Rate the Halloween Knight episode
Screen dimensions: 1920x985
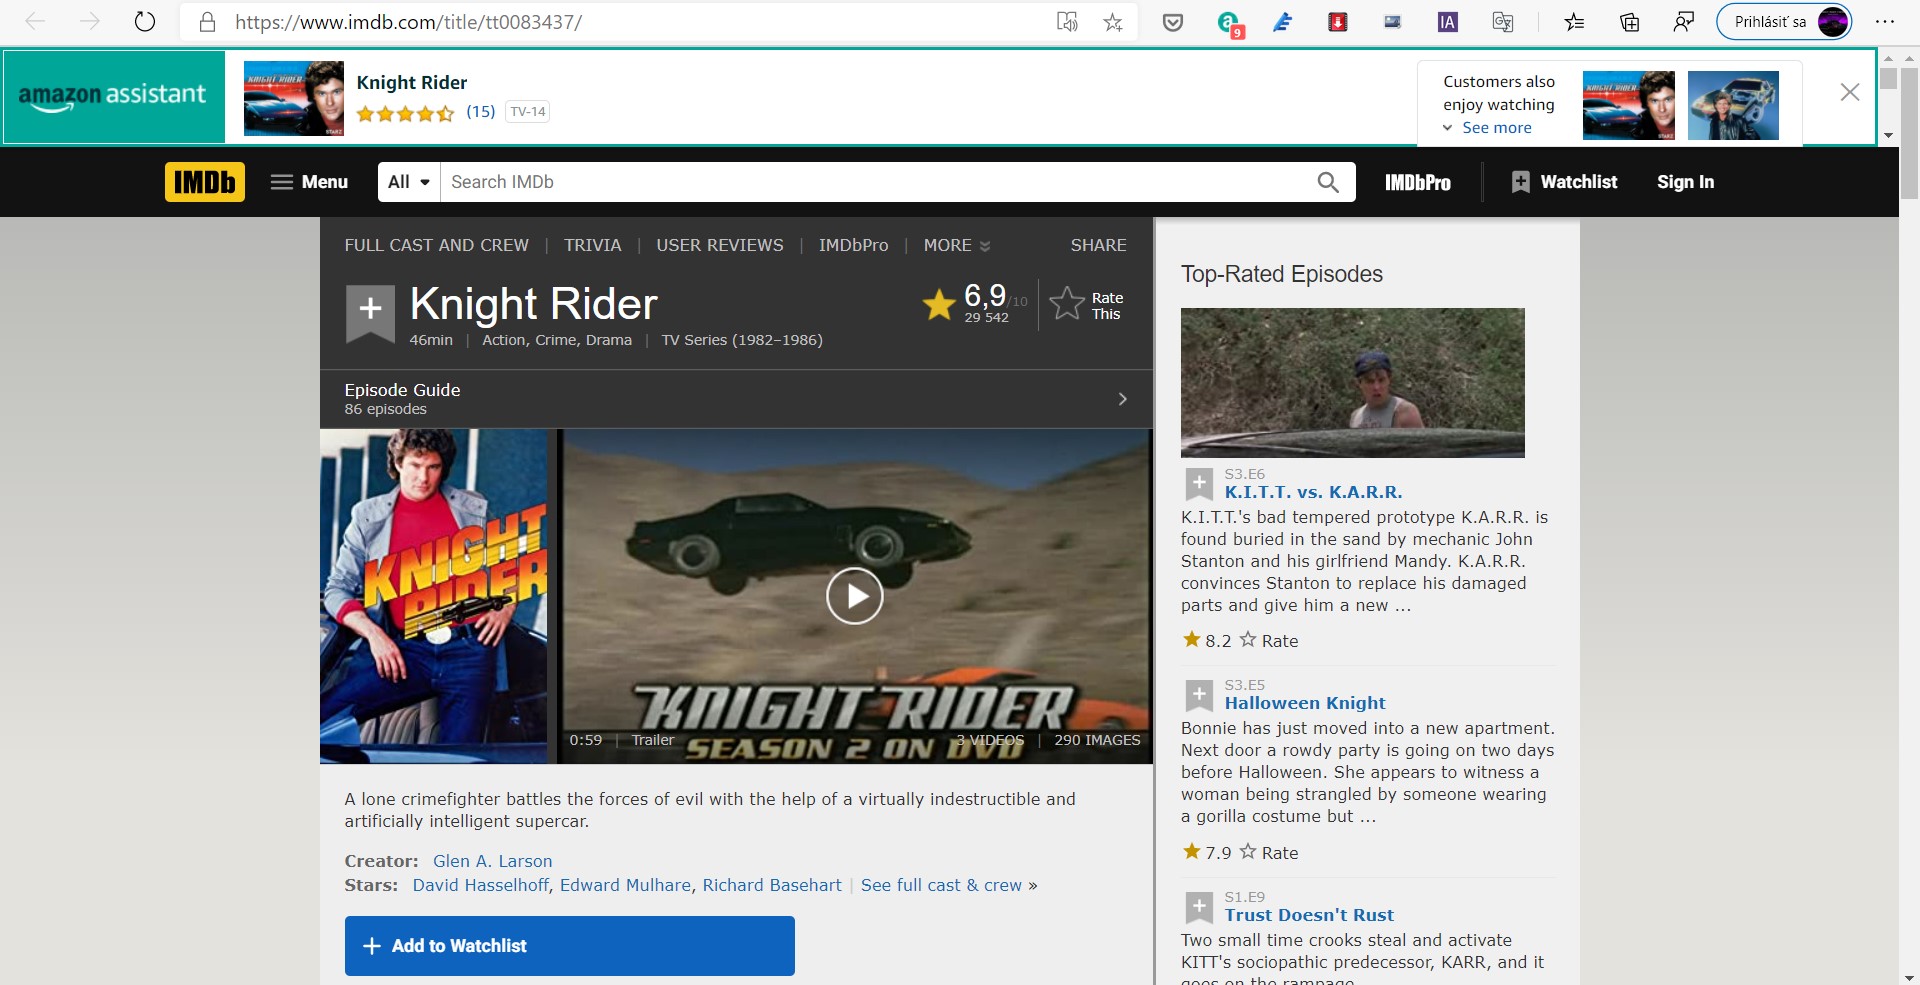coord(1269,853)
